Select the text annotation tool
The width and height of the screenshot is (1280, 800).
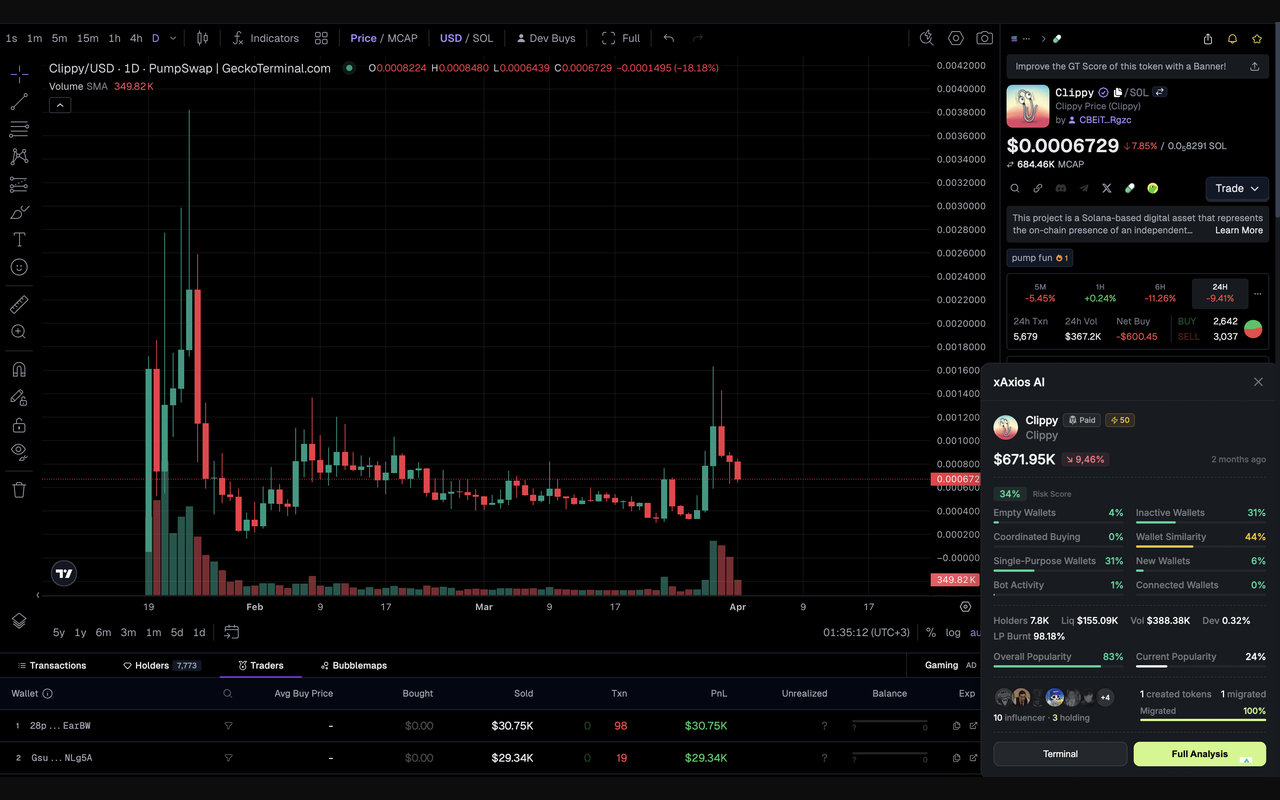tap(19, 240)
